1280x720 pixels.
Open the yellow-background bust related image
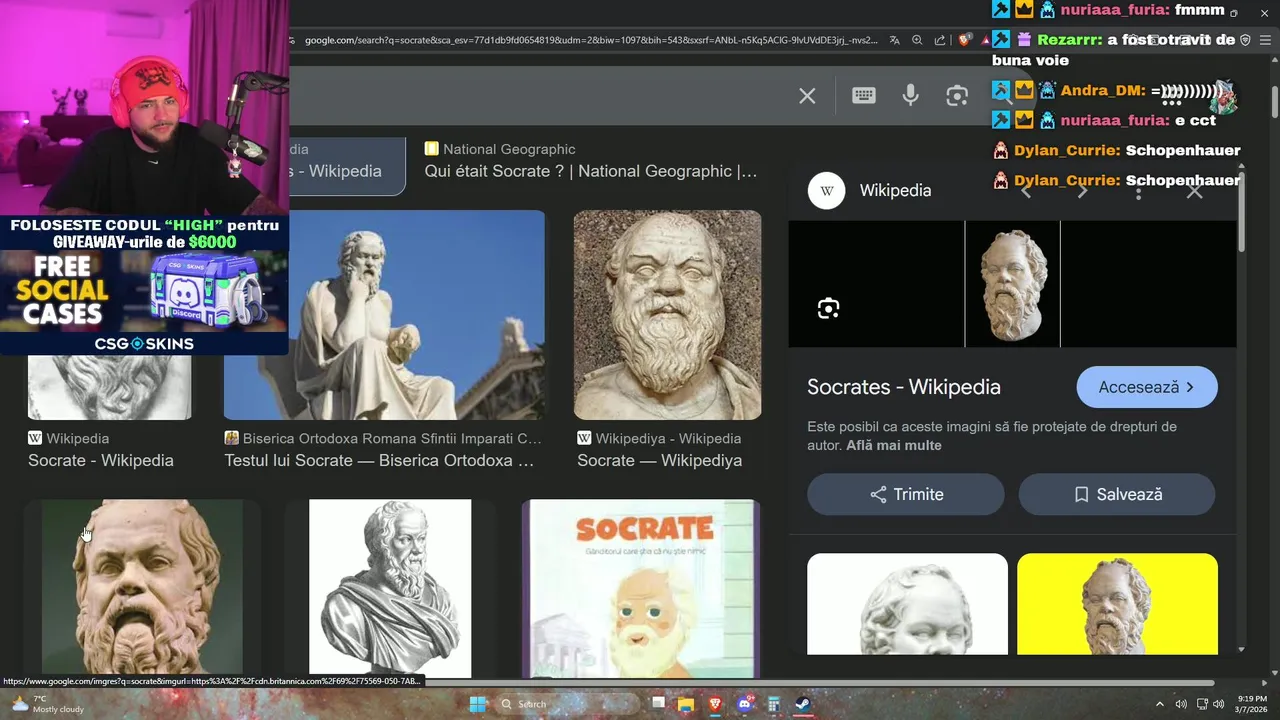pyautogui.click(x=1117, y=604)
